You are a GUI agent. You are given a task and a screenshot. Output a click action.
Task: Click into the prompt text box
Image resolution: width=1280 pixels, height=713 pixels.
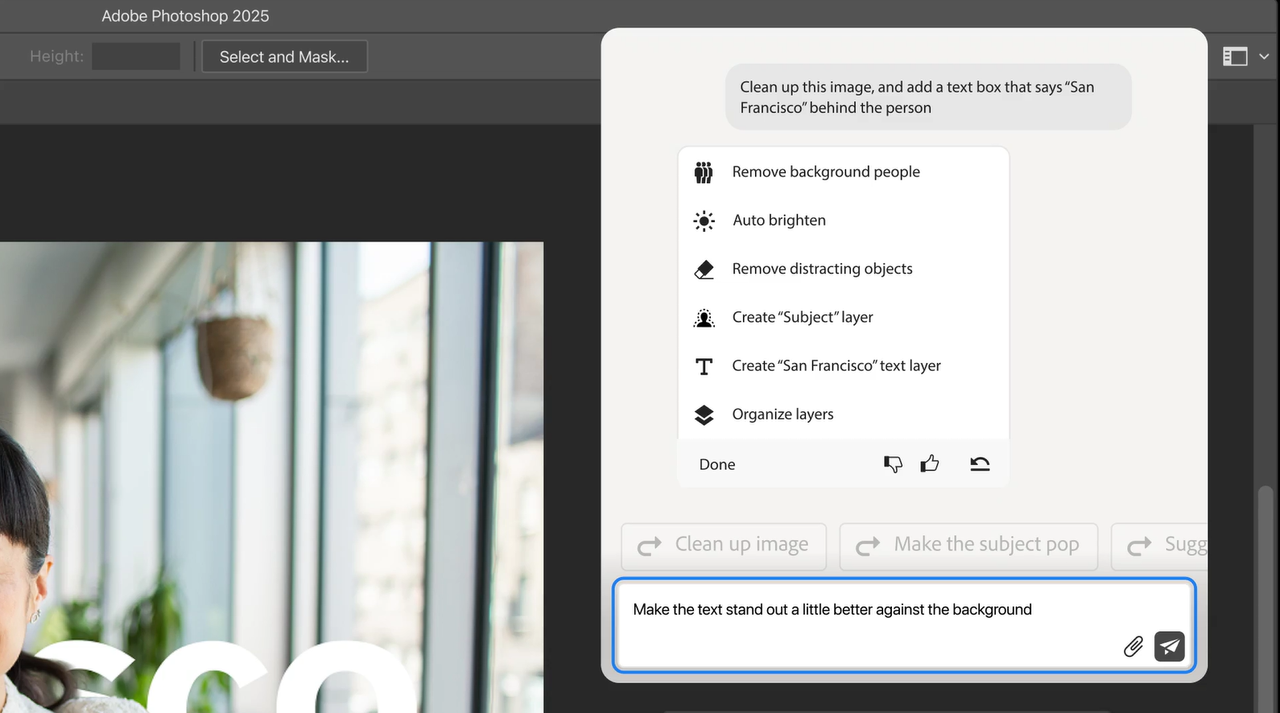point(904,626)
